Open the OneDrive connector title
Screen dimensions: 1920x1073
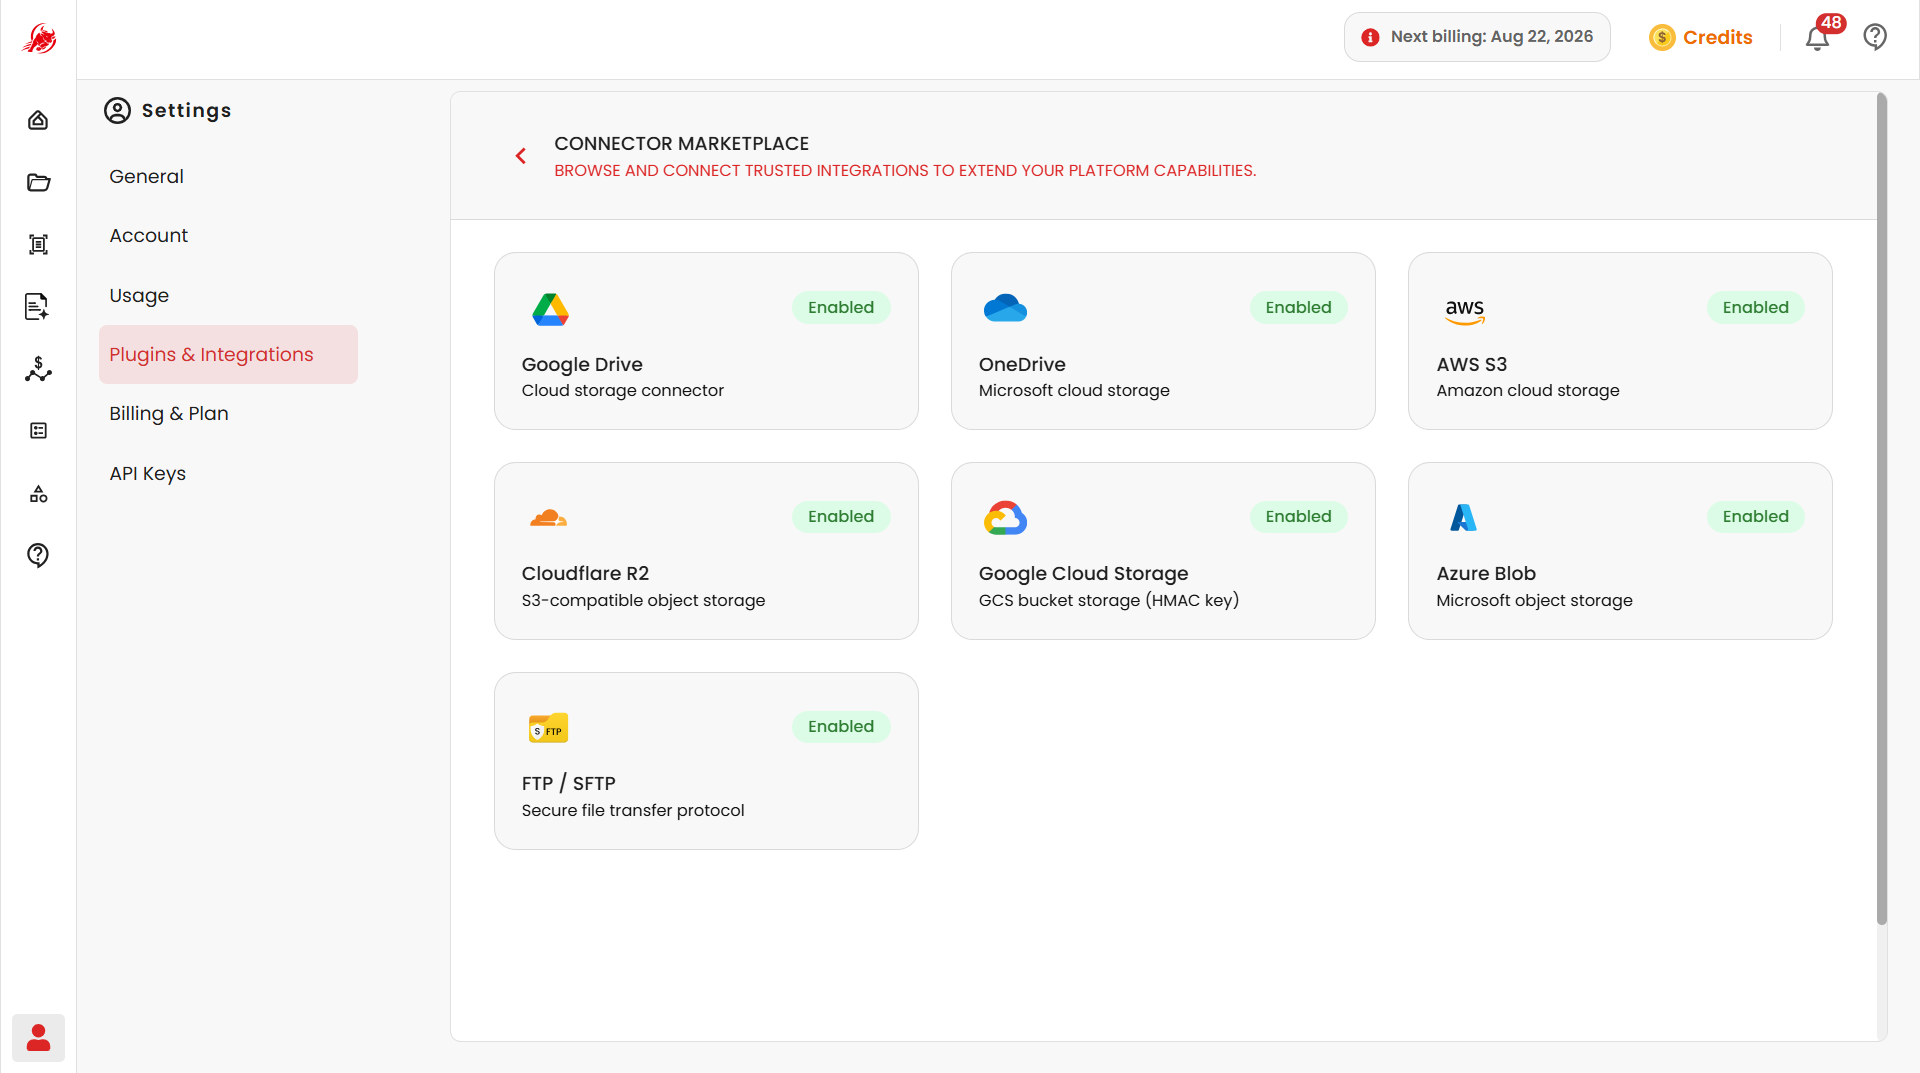tap(1022, 365)
